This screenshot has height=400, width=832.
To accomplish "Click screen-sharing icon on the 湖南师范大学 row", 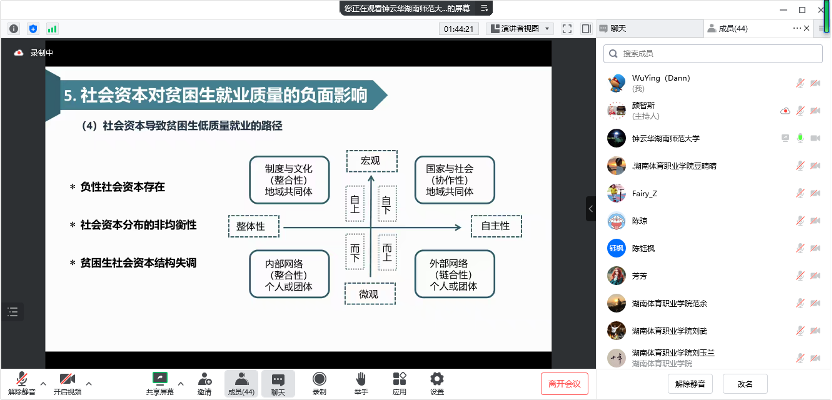I will click(785, 138).
